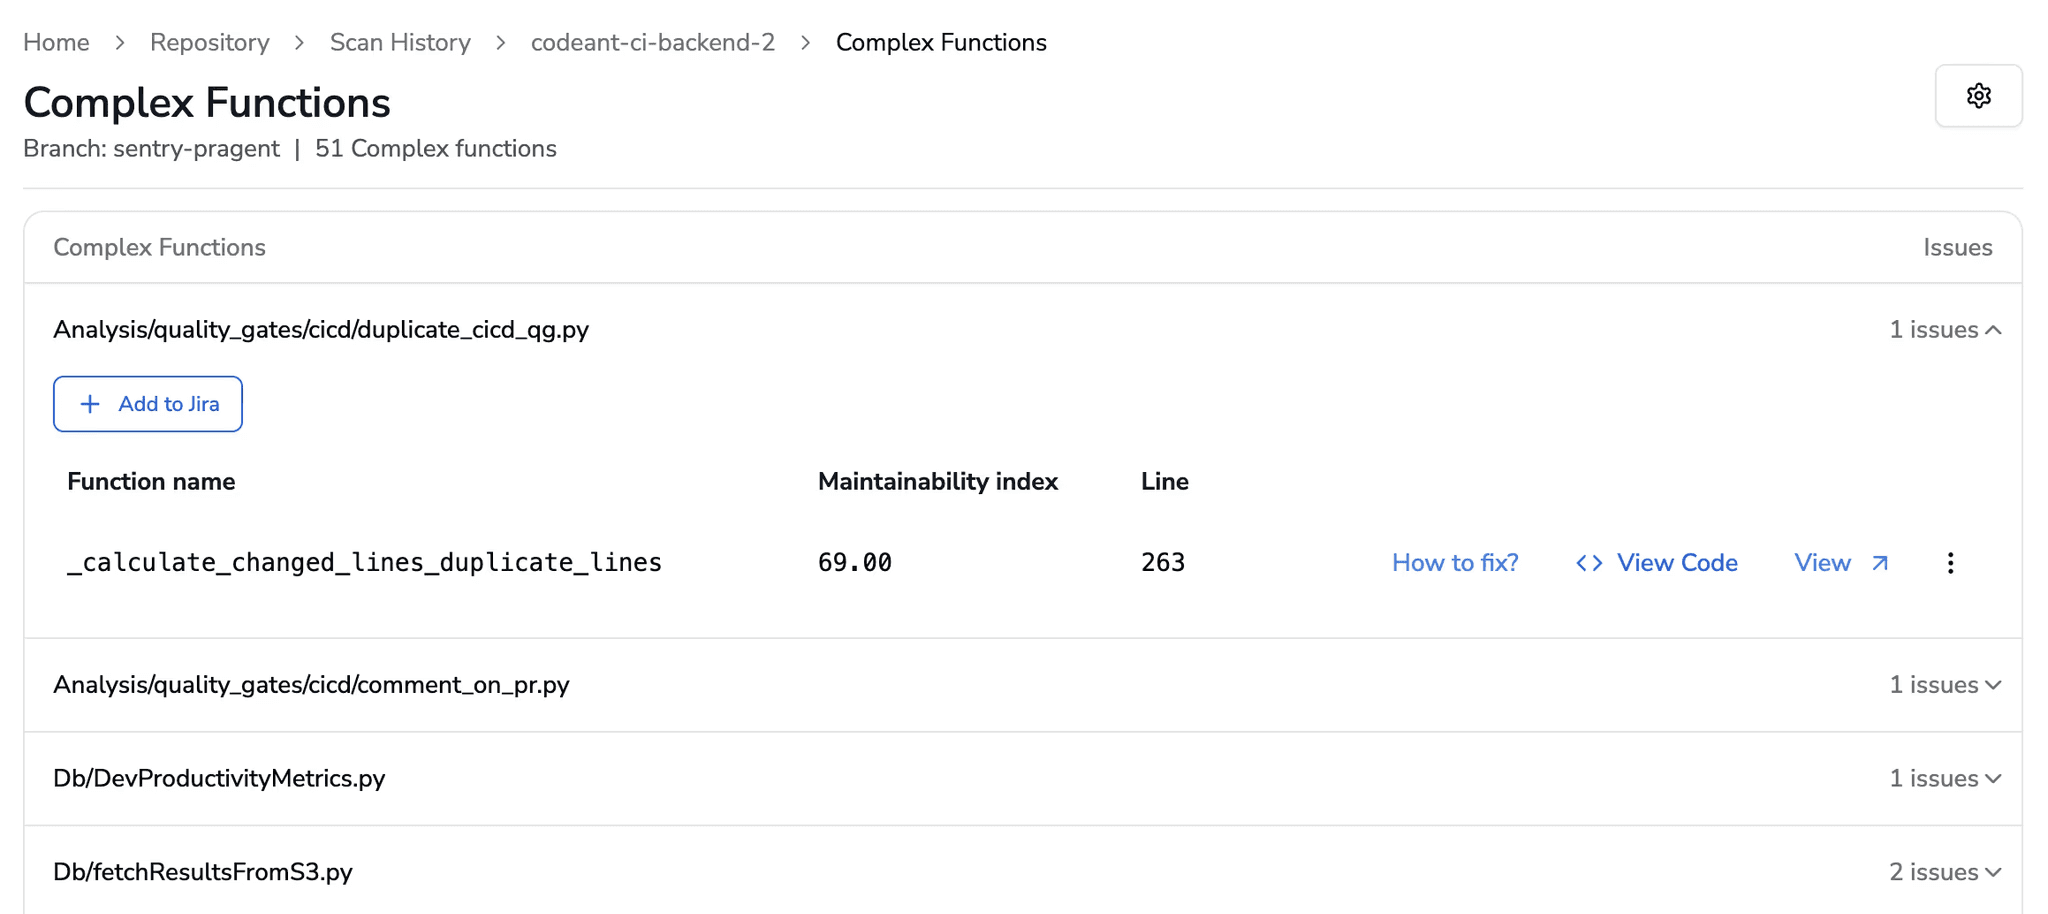The width and height of the screenshot is (2048, 914).
Task: Open codeant-ci-backend-2 breadcrumb link
Action: click(x=653, y=42)
